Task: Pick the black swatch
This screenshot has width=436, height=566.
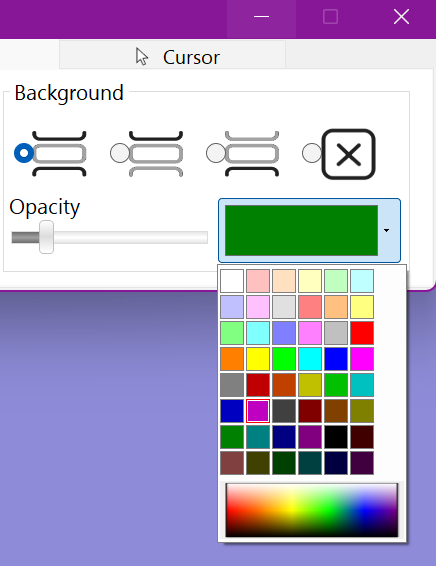Action: tap(336, 437)
